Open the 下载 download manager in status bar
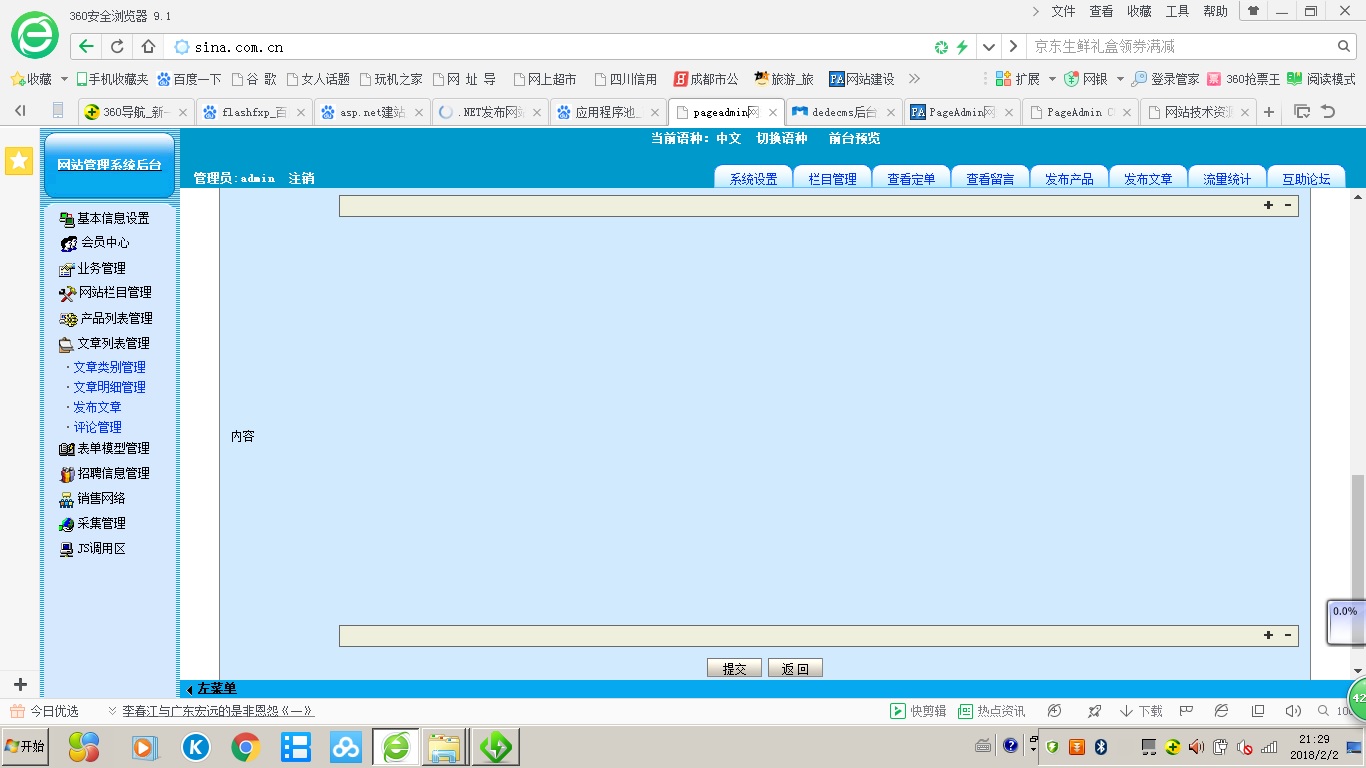Screen dimensions: 1366x768 (x=1141, y=711)
